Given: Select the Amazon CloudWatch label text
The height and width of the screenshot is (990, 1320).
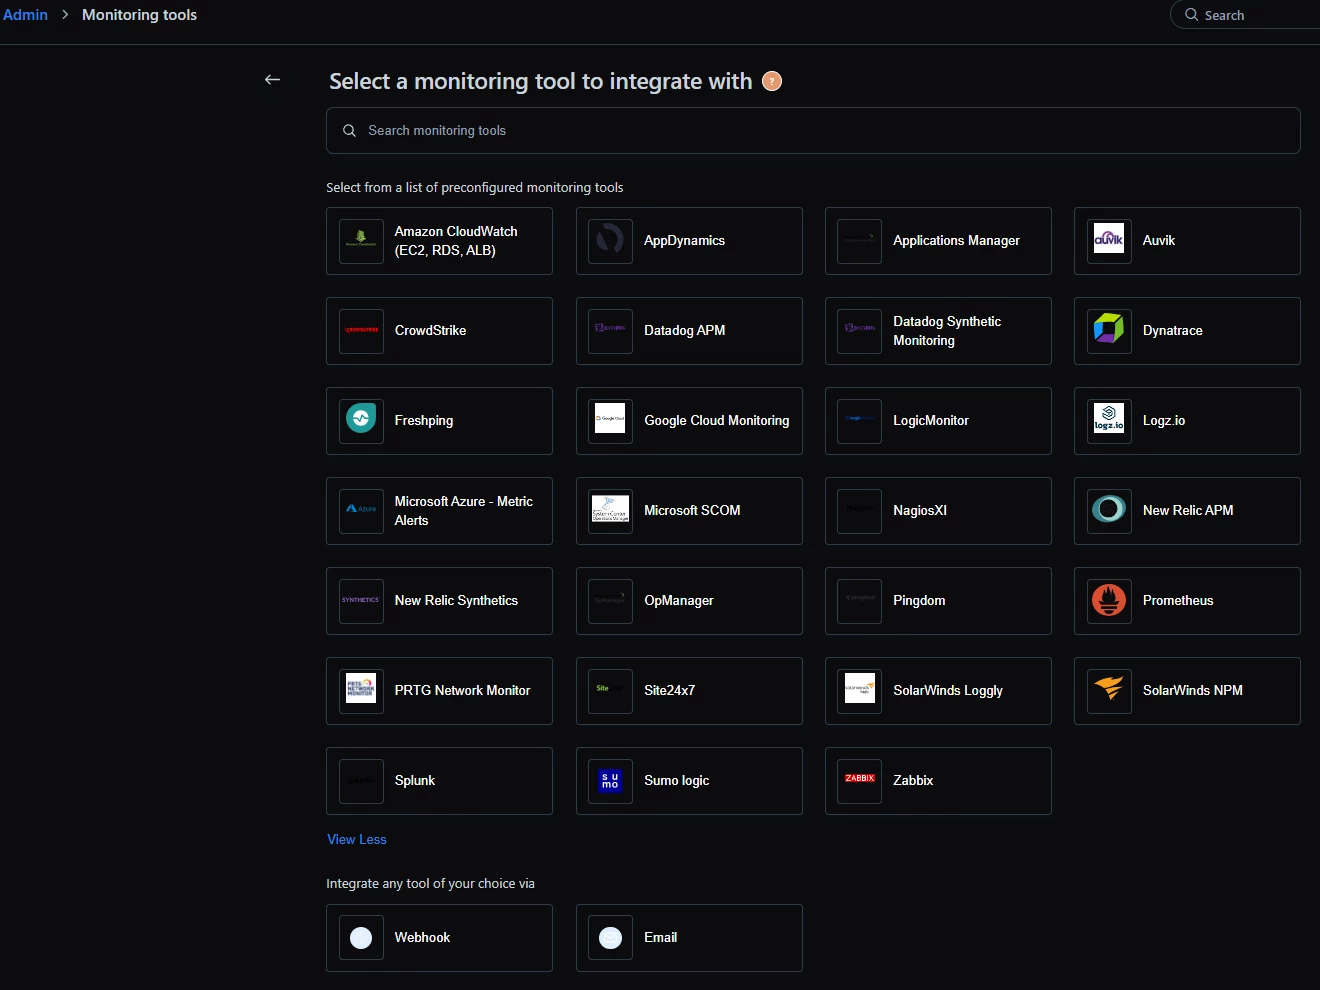Looking at the screenshot, I should (456, 241).
